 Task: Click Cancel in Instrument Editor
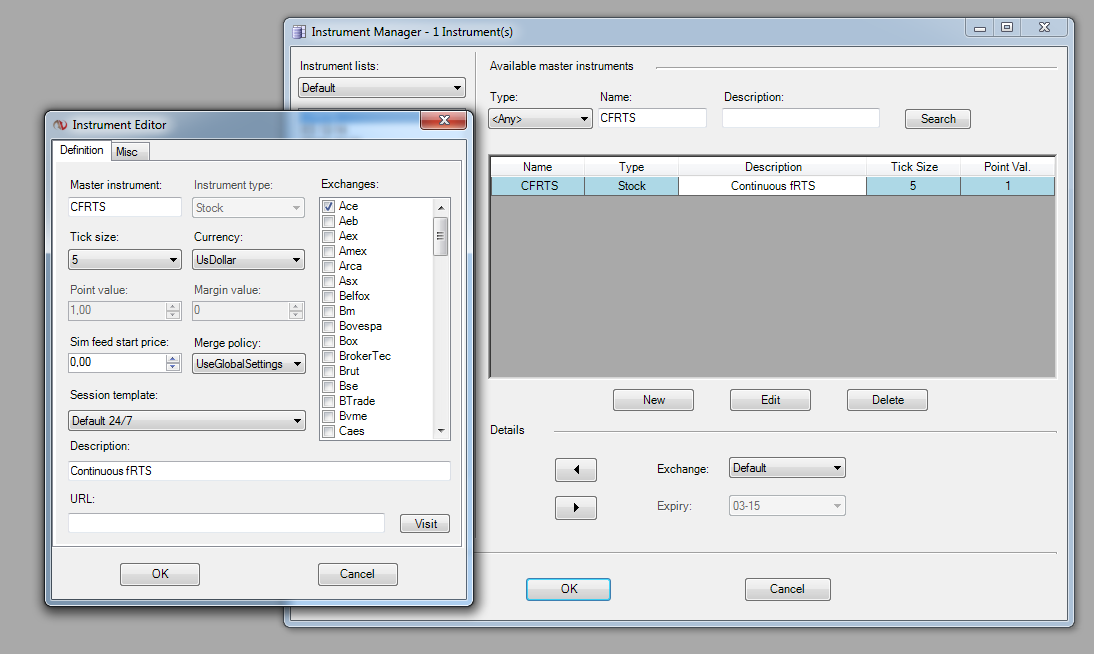click(x=357, y=574)
